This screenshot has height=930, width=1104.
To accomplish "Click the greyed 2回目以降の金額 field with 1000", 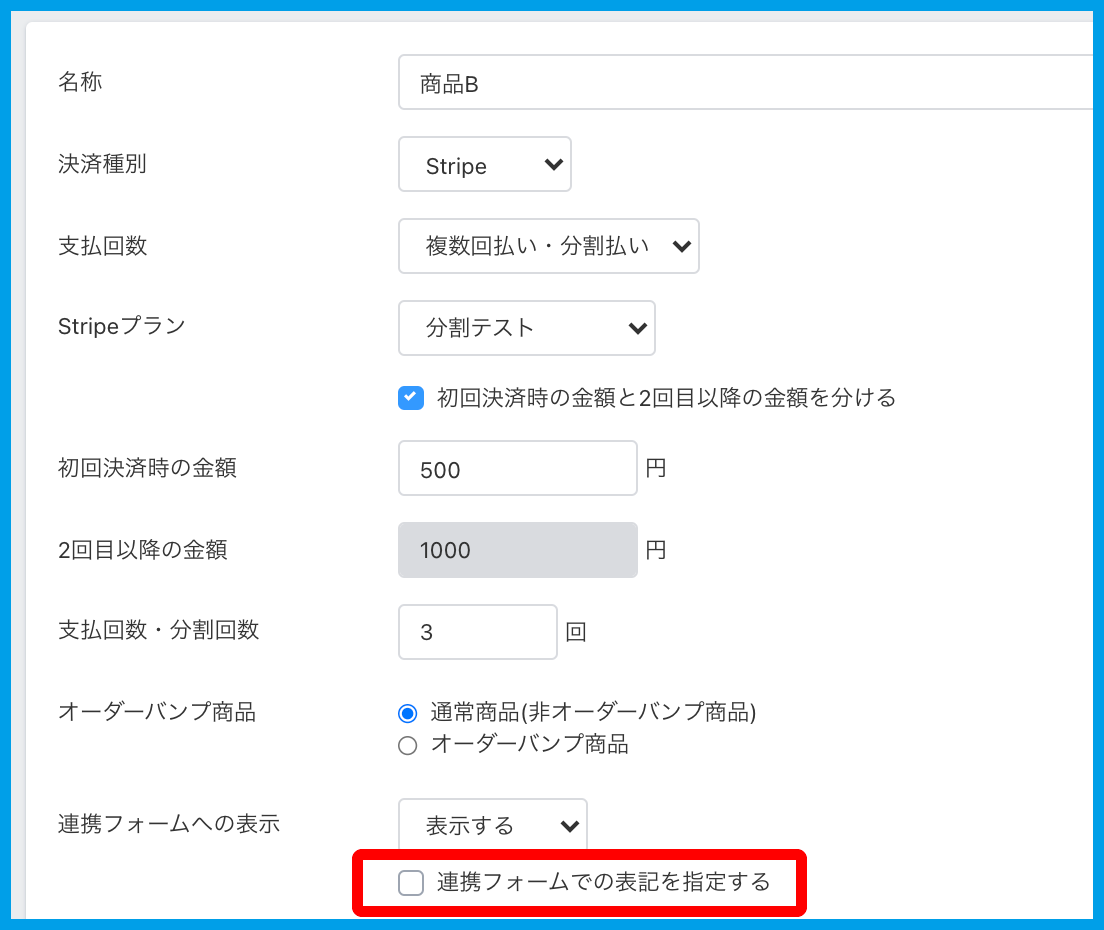I will tap(517, 550).
